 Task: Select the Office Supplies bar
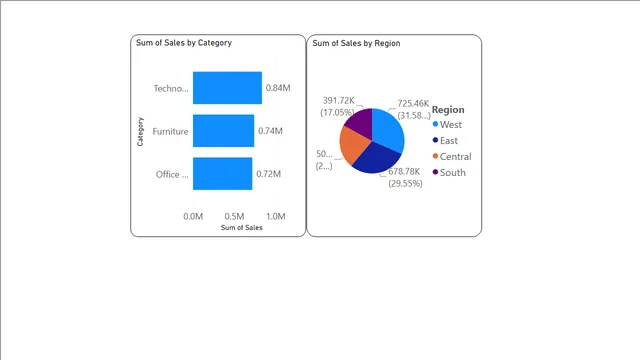(222, 173)
